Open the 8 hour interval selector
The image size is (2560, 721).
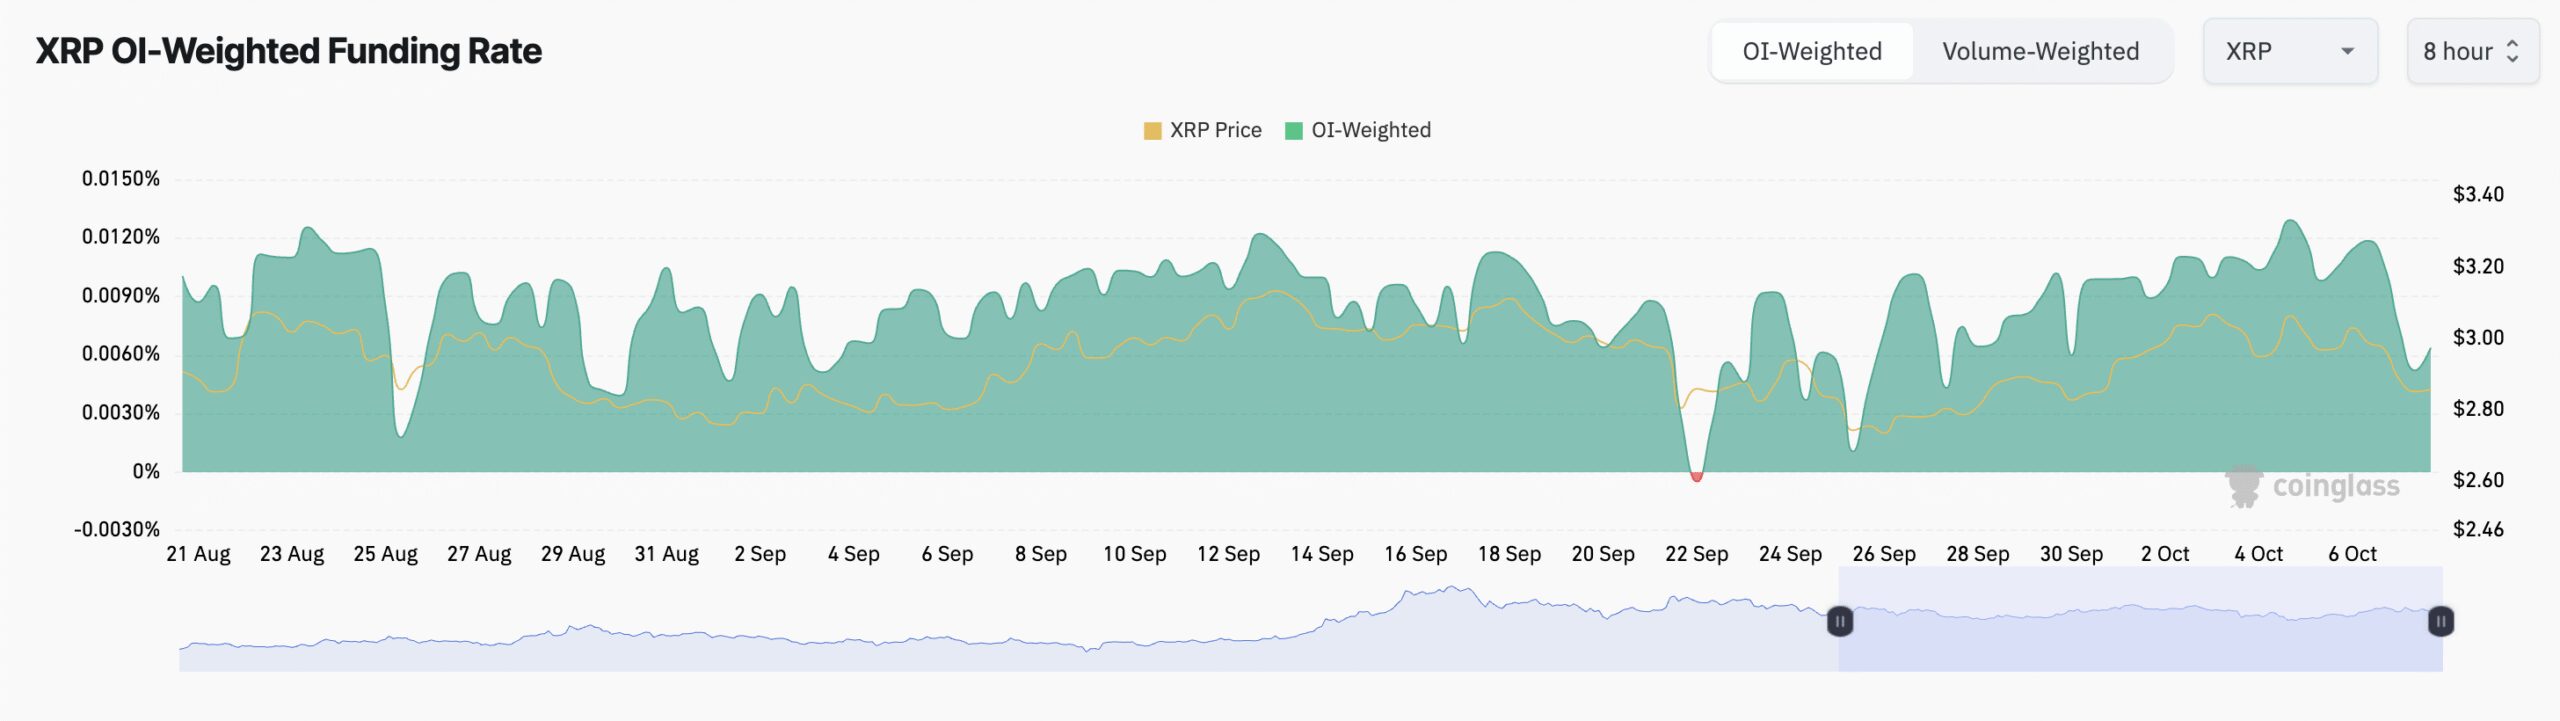click(x=2458, y=51)
